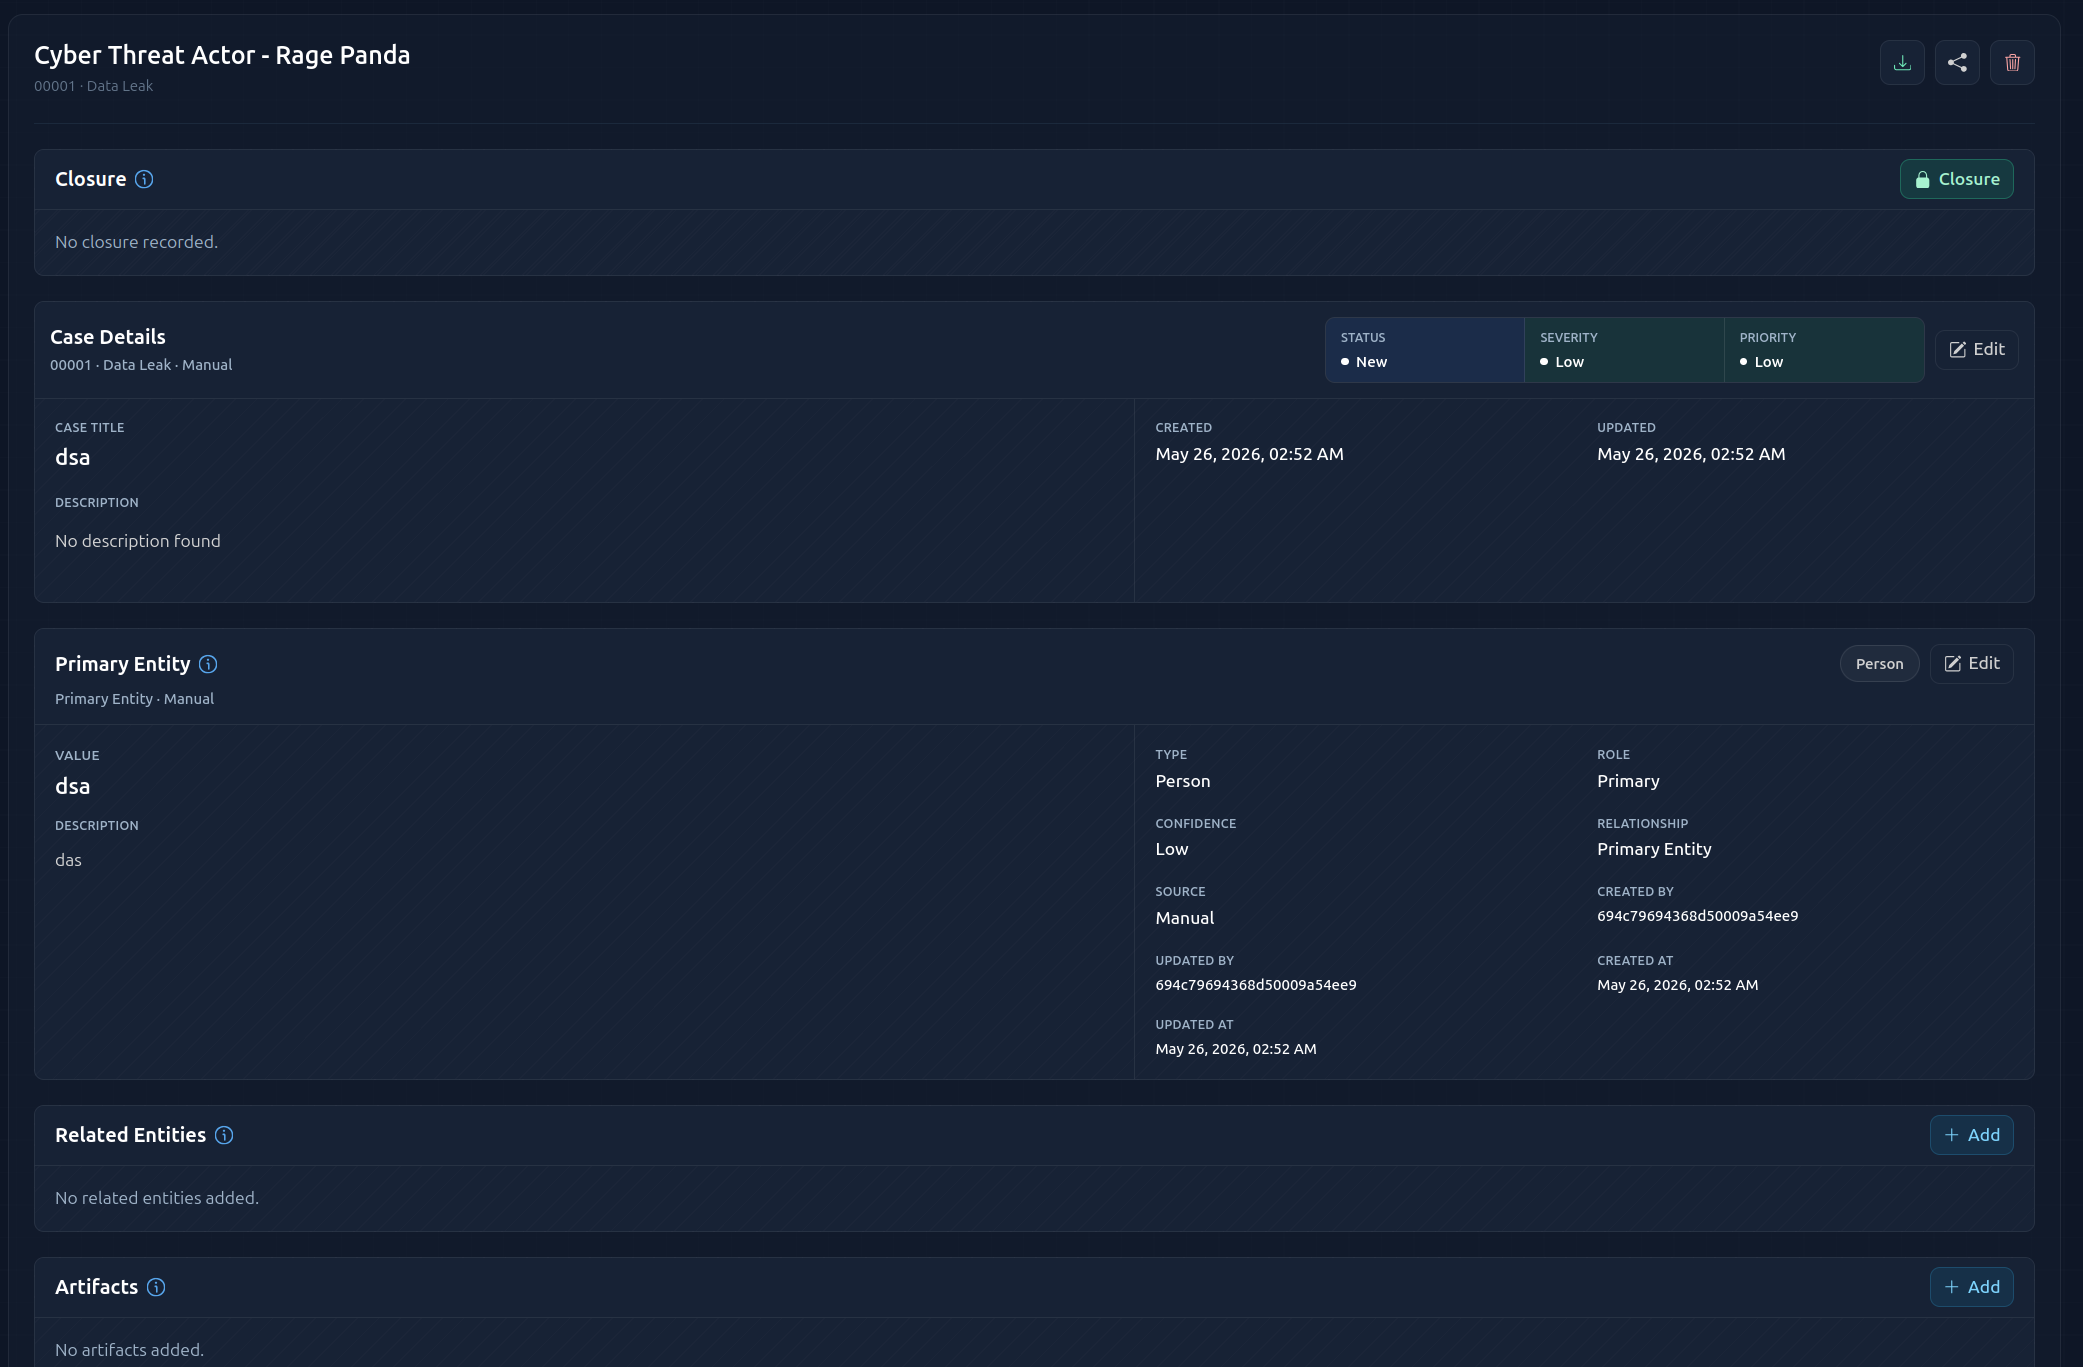2083x1367 pixels.
Task: Show Related Entities info icon
Action: [224, 1135]
